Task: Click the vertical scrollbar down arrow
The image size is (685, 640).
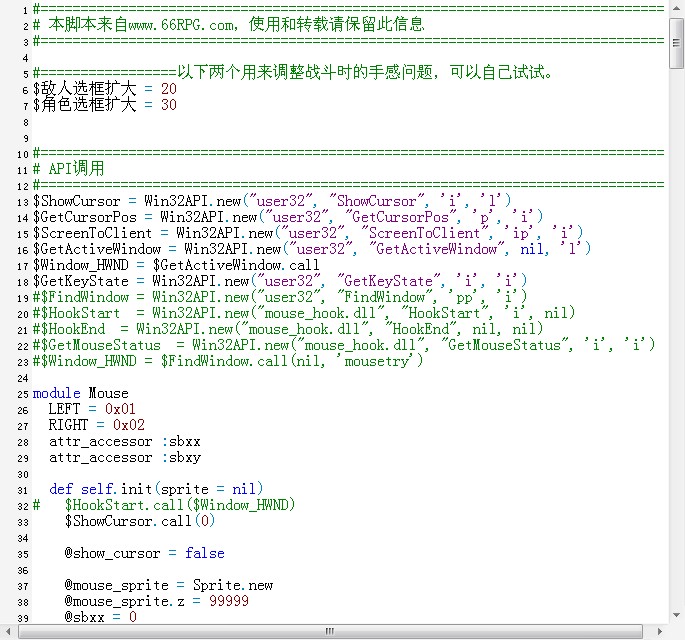Action: (676, 616)
